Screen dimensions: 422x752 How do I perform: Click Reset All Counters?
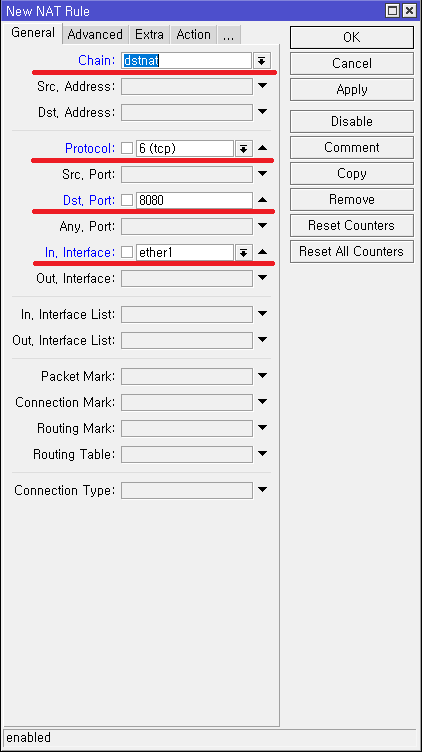352,251
